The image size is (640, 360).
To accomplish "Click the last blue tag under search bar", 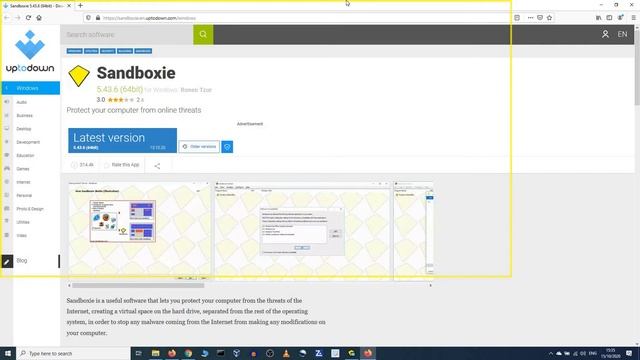I will point(143,51).
